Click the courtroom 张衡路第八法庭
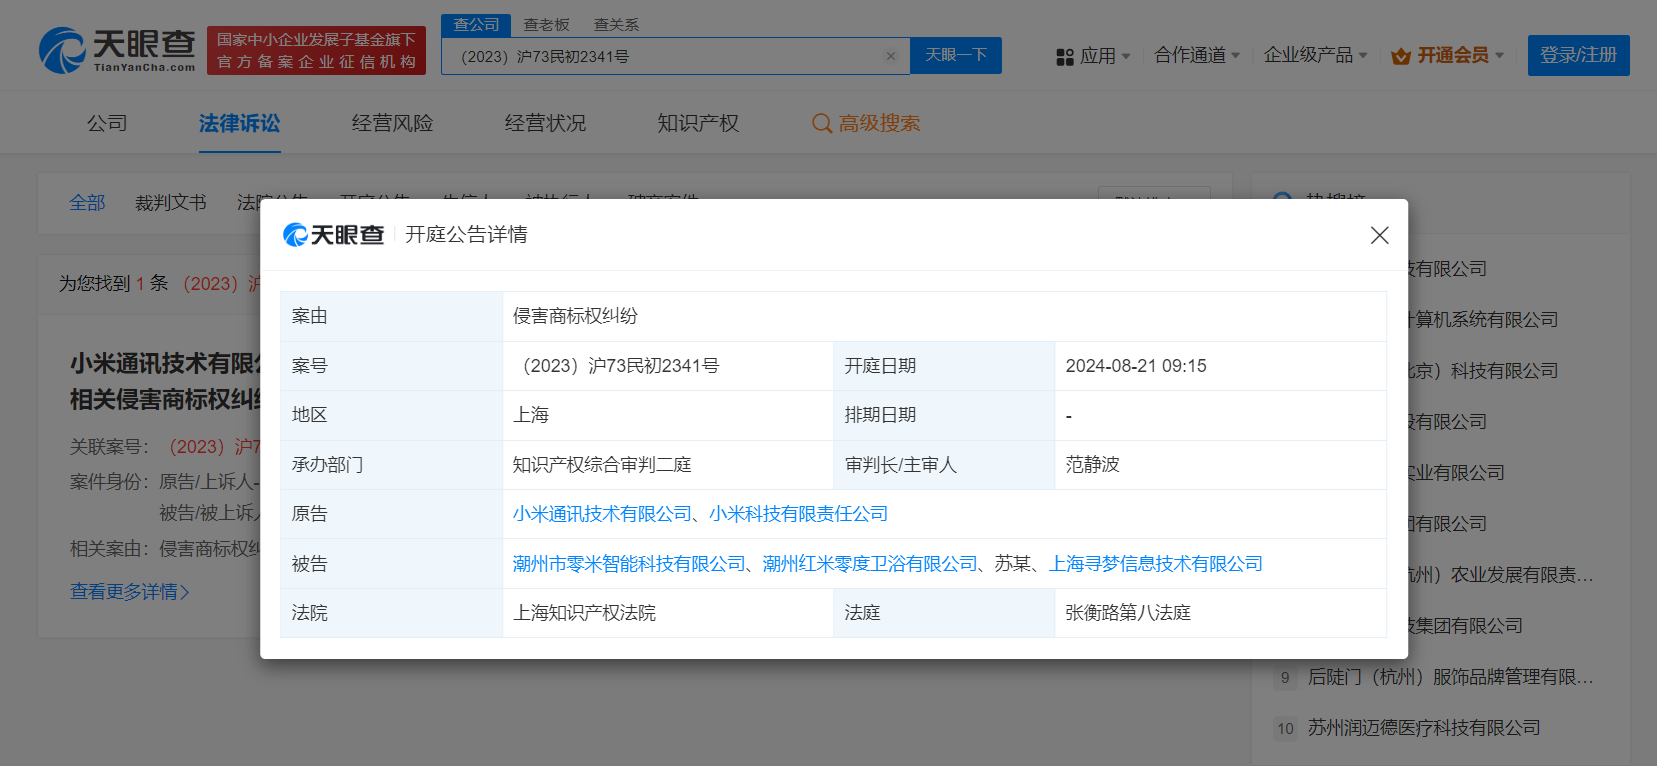Screen dimensions: 1657x766 1128,613
